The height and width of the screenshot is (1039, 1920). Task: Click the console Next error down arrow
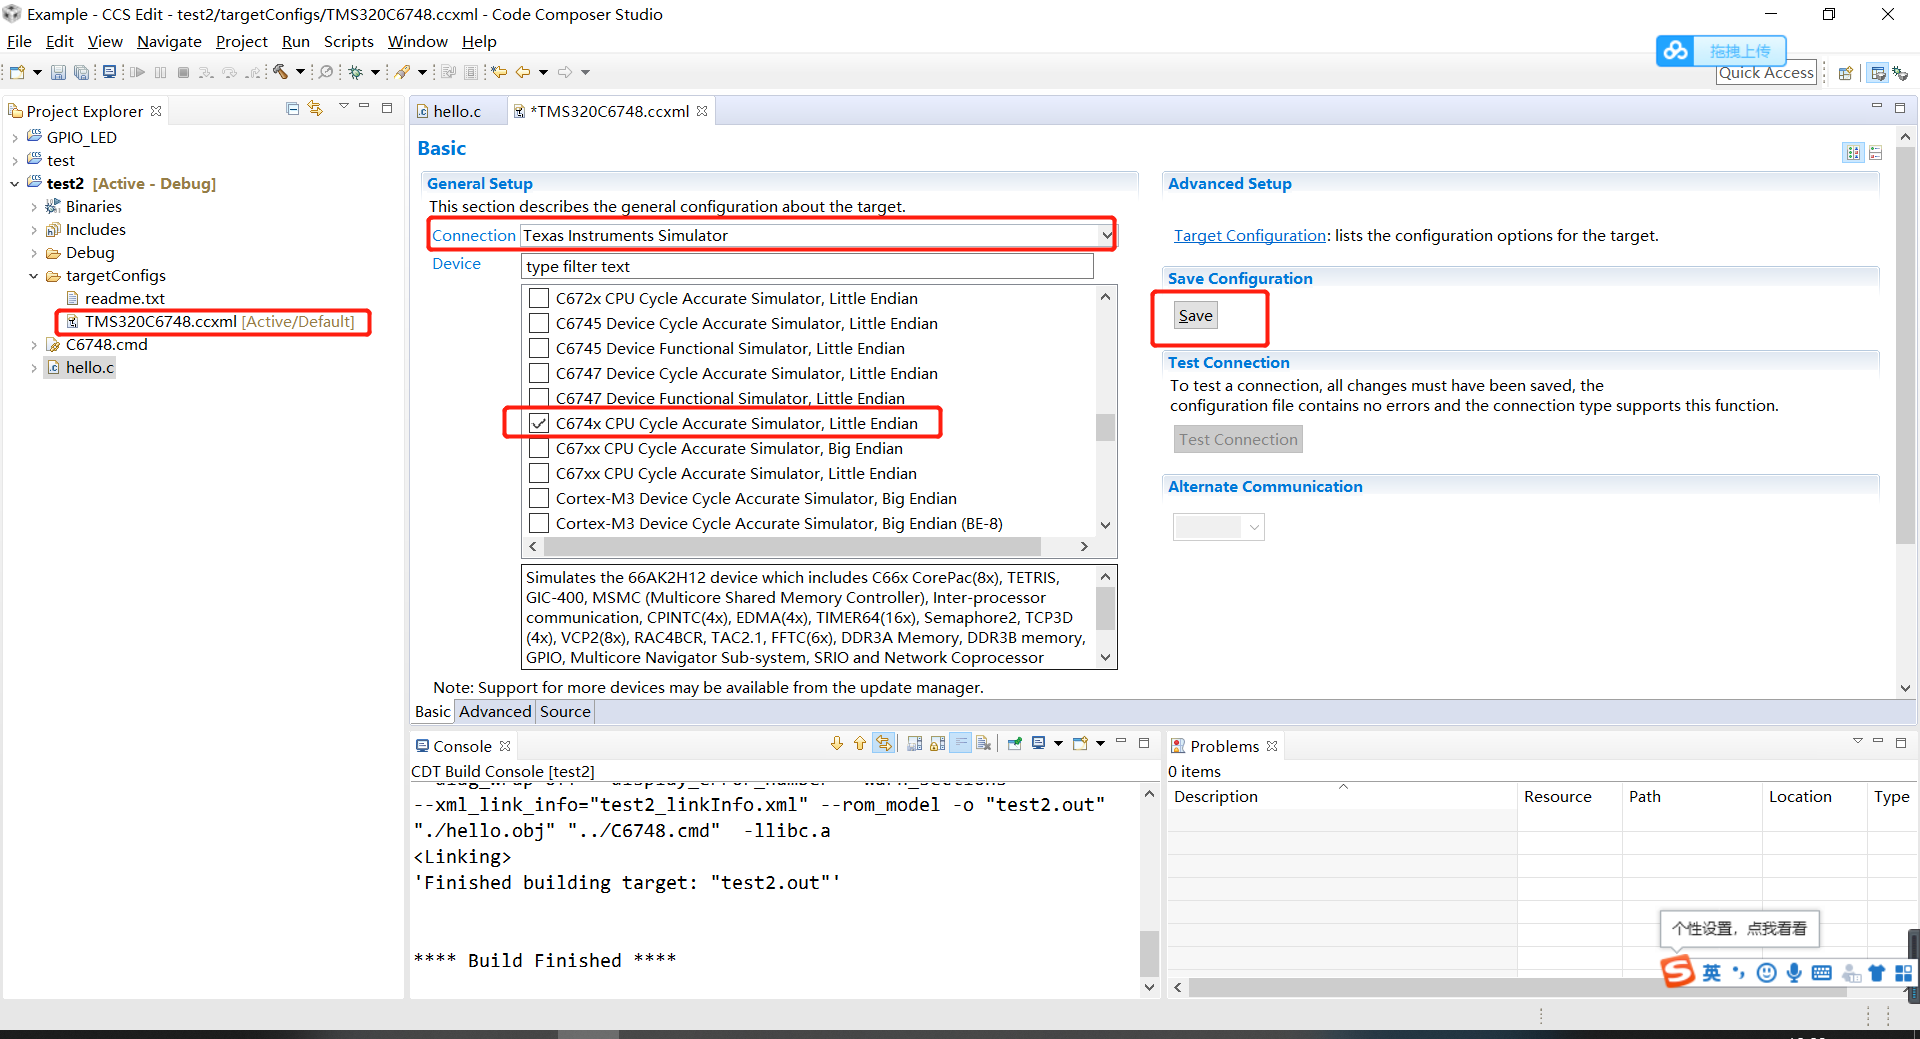pos(837,743)
